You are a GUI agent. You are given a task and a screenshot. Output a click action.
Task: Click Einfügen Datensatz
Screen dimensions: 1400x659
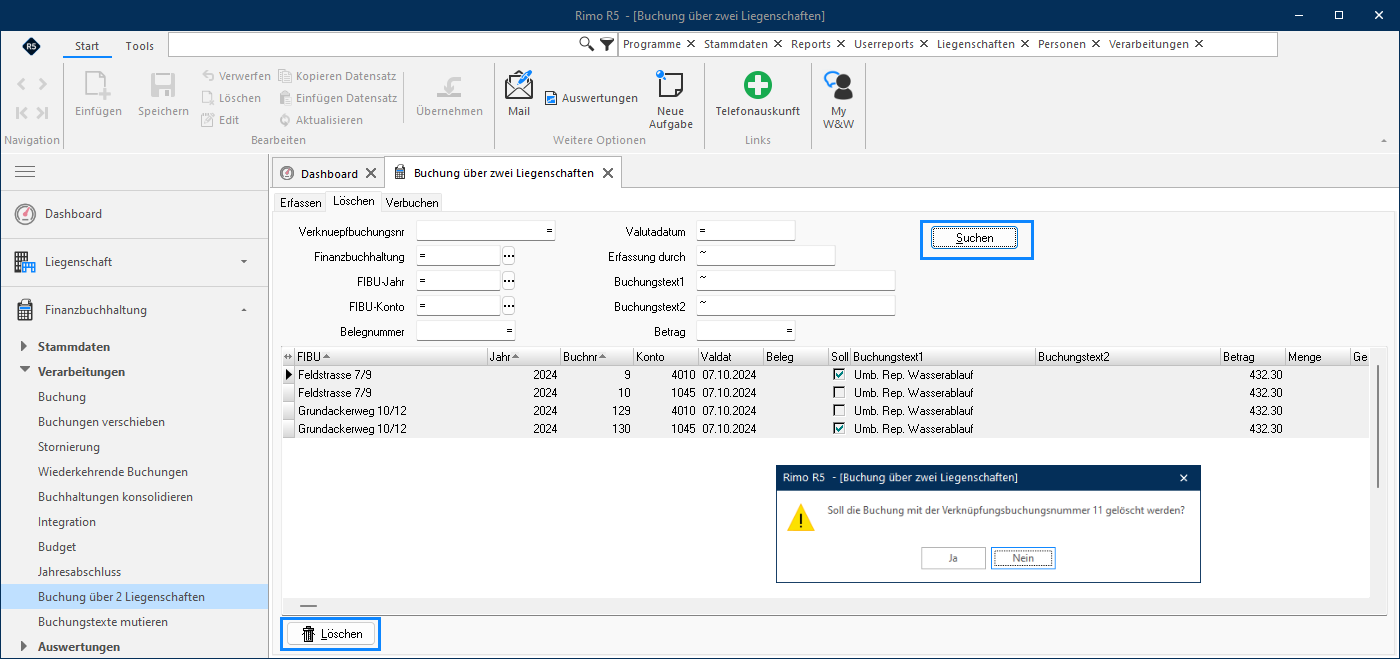(x=338, y=98)
